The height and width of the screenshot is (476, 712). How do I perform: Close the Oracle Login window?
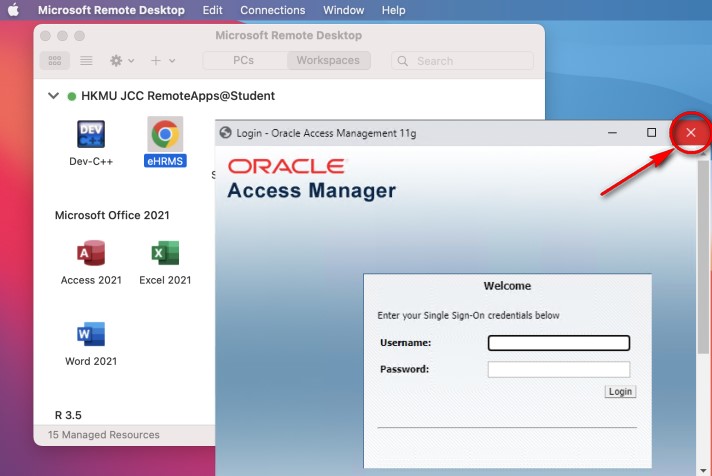[691, 133]
